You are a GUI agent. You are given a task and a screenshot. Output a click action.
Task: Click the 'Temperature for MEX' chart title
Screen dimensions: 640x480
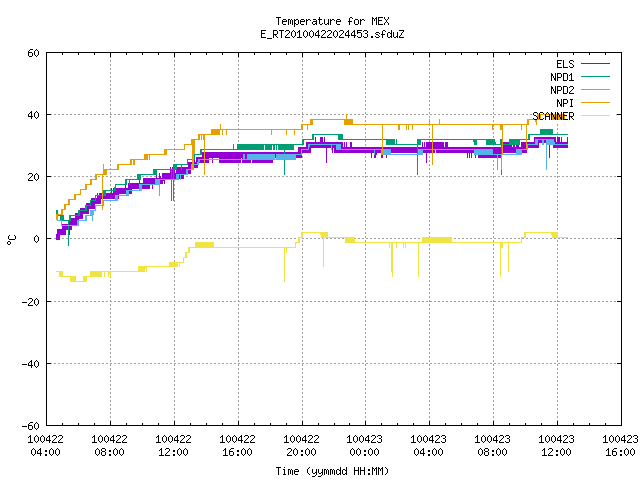click(x=332, y=21)
